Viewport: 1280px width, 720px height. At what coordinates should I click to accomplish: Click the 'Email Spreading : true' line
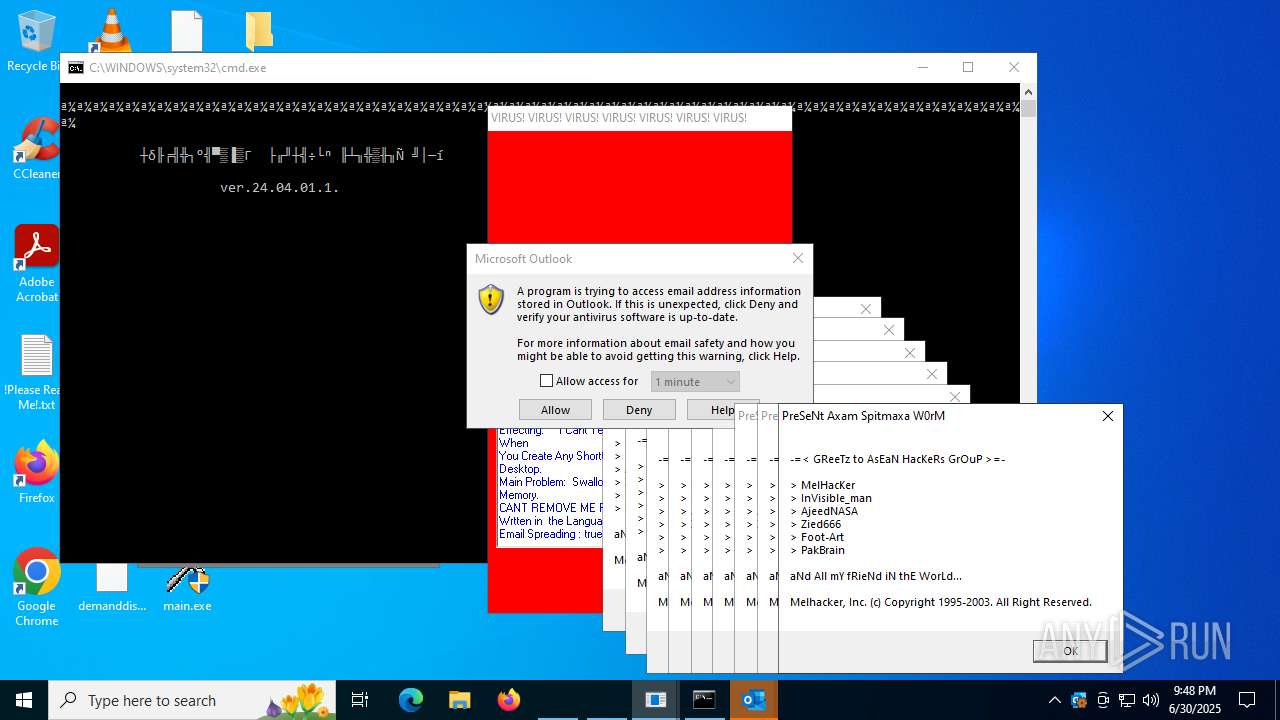(550, 534)
